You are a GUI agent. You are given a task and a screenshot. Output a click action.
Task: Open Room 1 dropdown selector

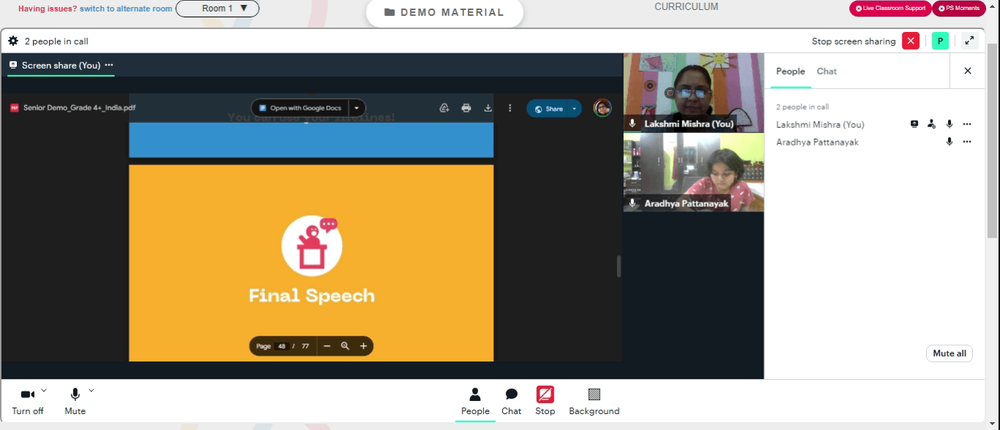[x=217, y=9]
